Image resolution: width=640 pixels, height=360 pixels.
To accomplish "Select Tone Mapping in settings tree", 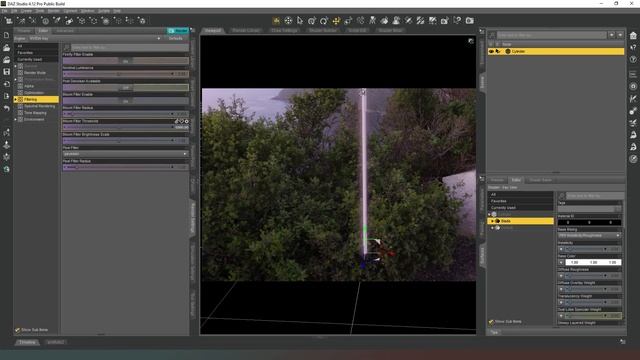I will (x=35, y=113).
